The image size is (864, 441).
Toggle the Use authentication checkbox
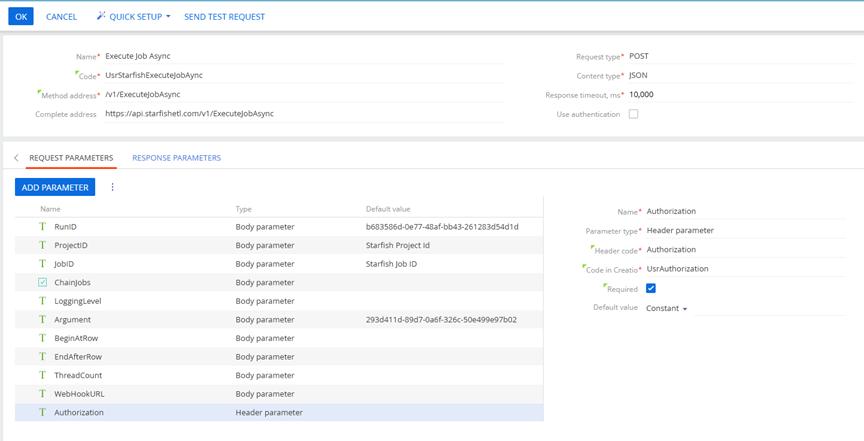point(634,114)
